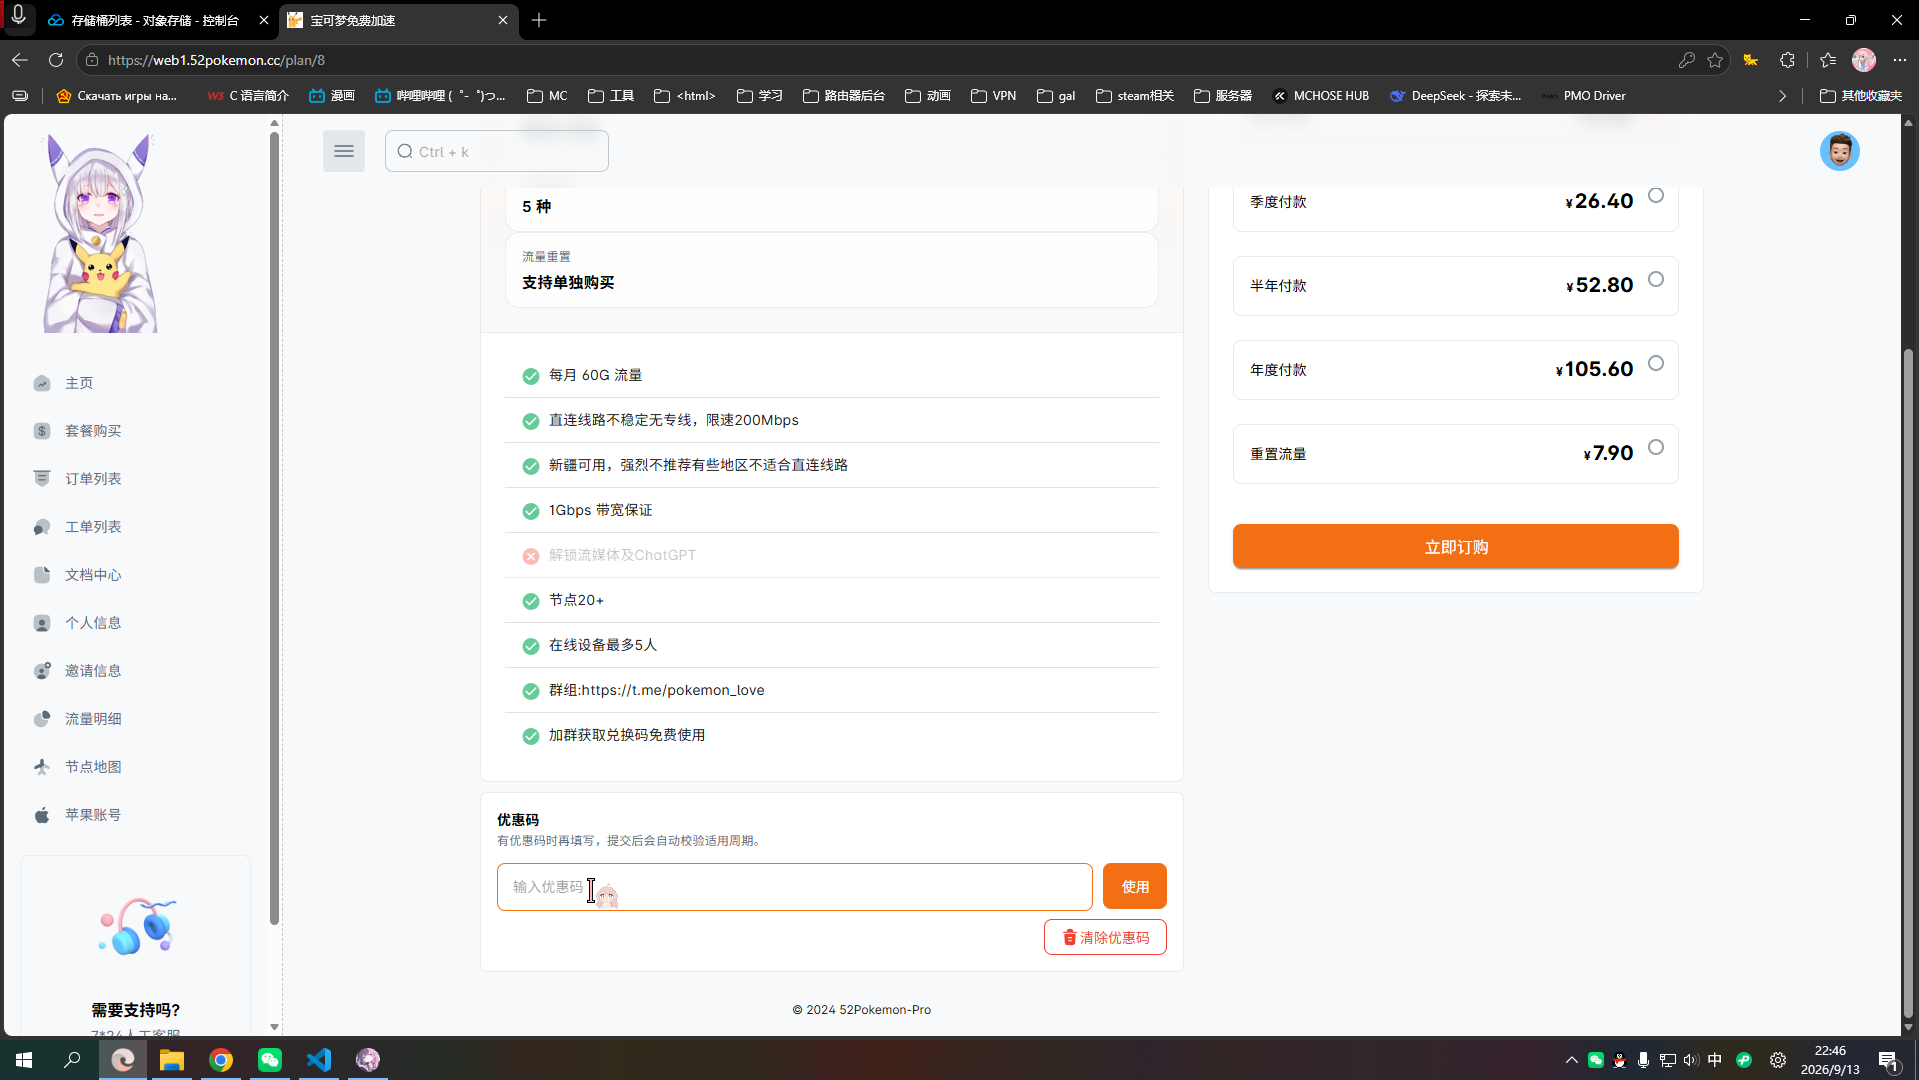Open a new browser tab

click(539, 20)
